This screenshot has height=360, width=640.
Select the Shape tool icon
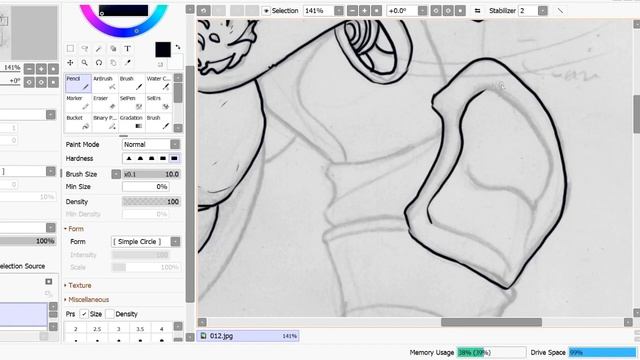coord(113,49)
